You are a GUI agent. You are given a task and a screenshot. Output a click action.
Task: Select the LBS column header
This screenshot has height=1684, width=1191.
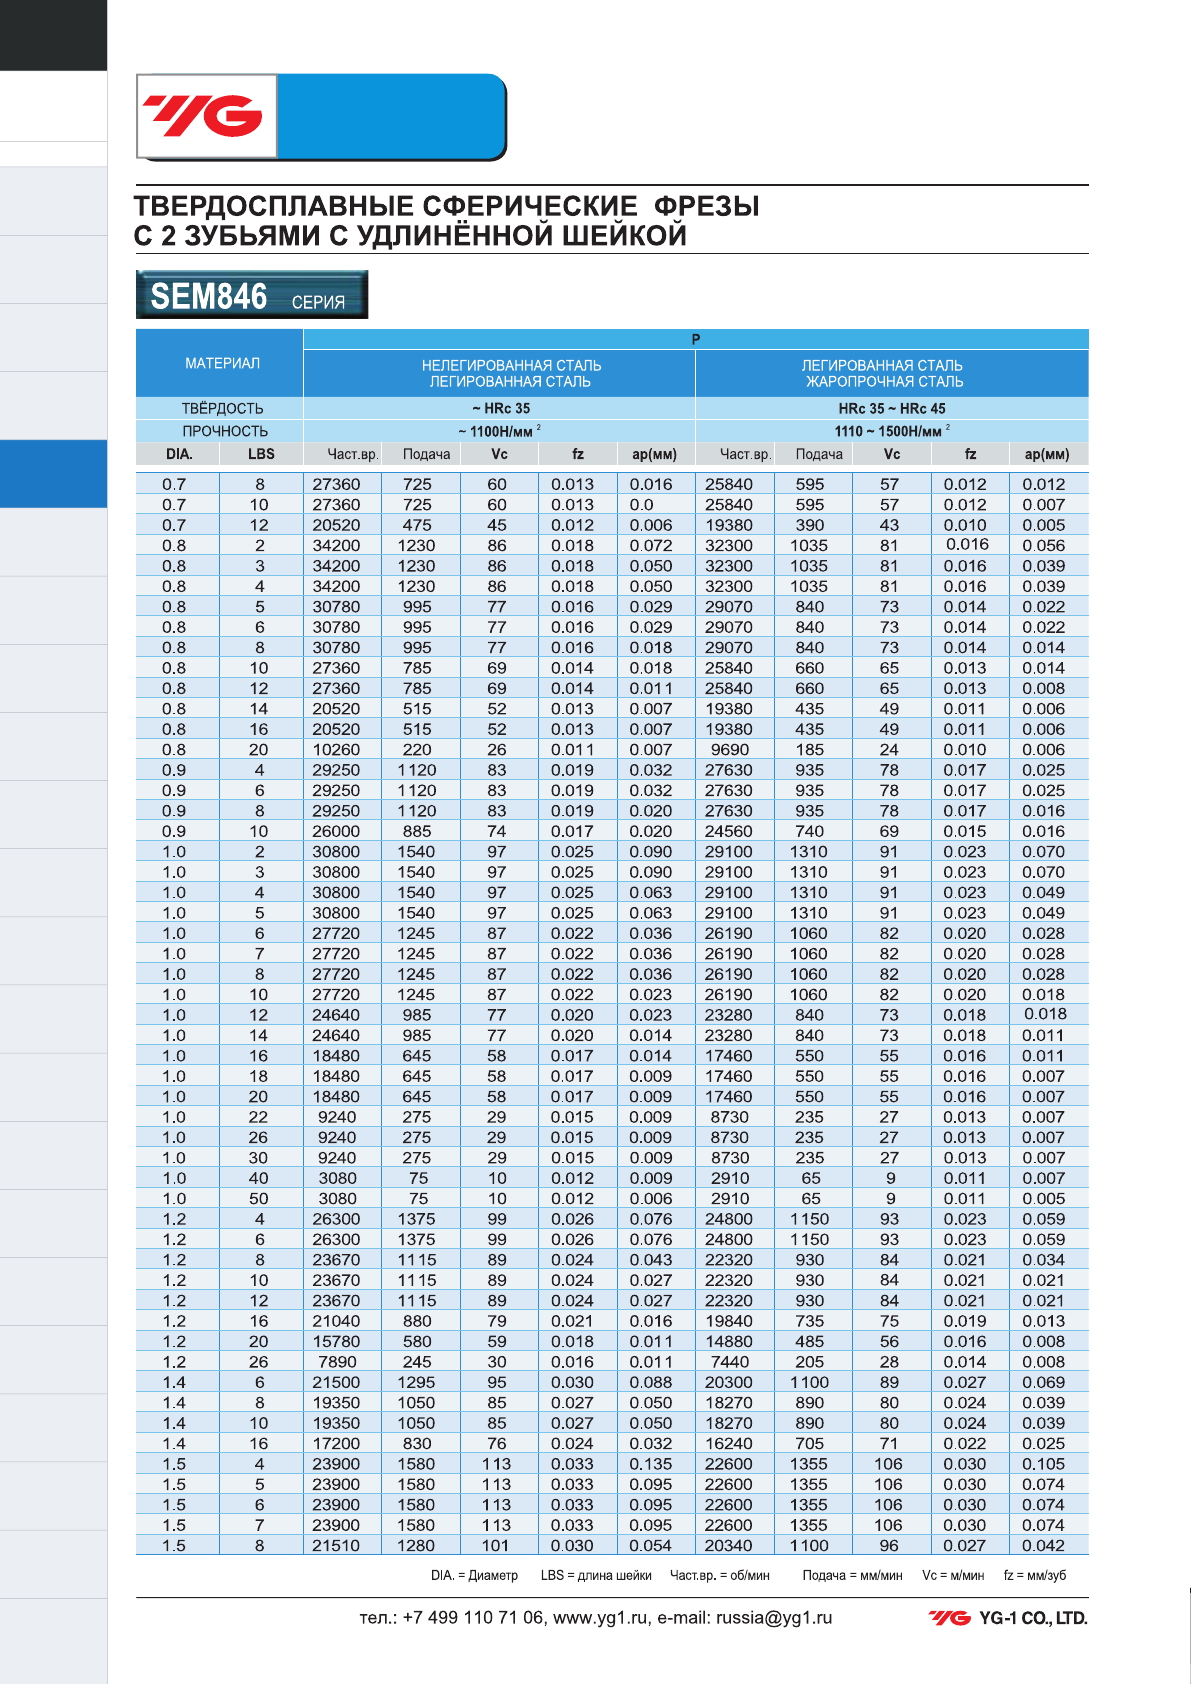click(261, 454)
